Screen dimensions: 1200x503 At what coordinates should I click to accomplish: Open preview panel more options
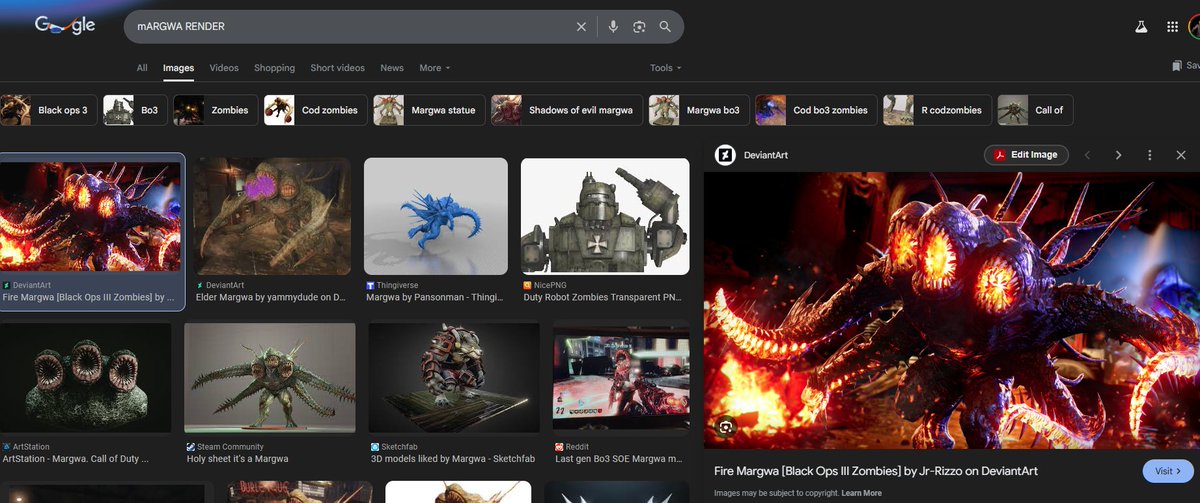(1150, 155)
